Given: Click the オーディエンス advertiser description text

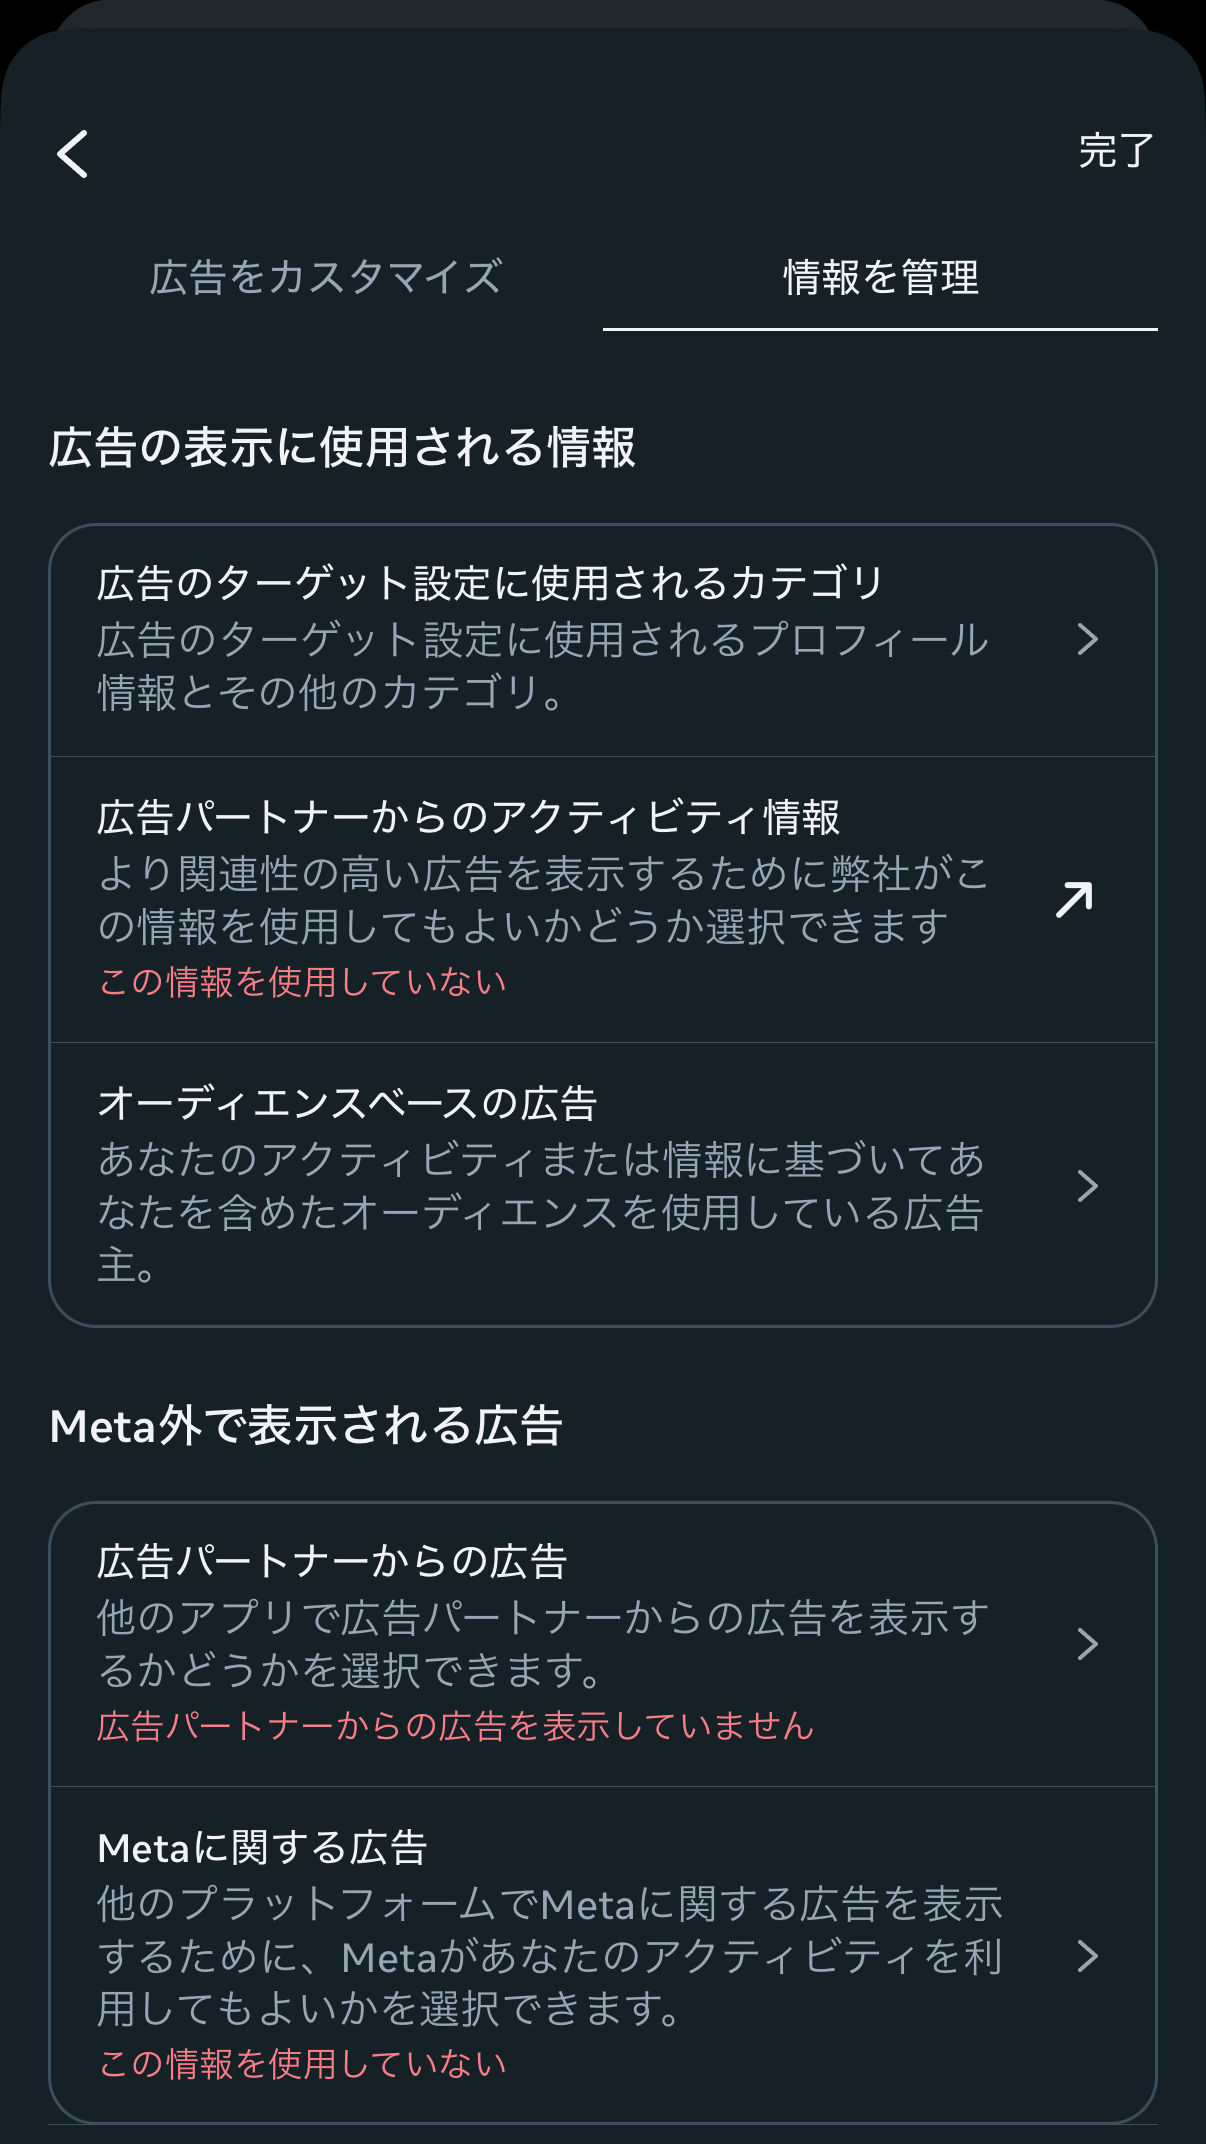Looking at the screenshot, I should (x=541, y=1213).
